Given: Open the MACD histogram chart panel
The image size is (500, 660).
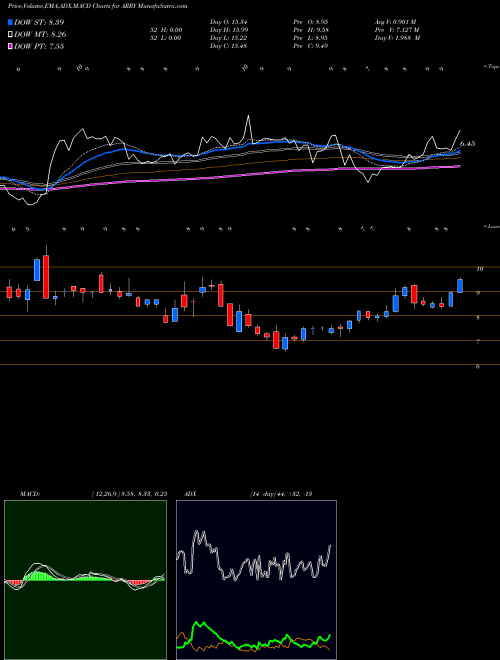Looking at the screenshot, I should [85, 580].
